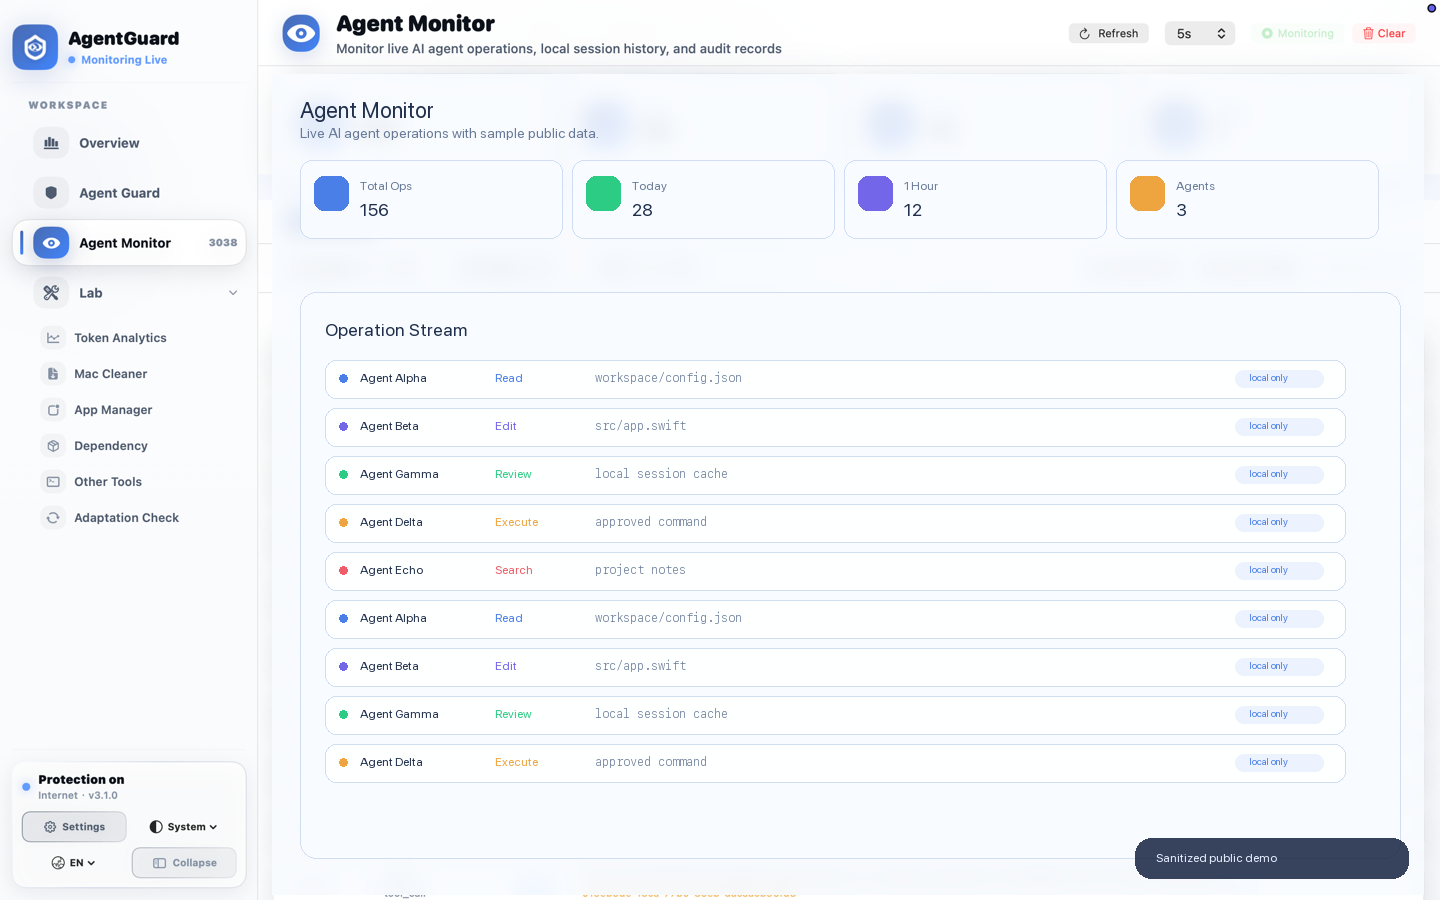Click the 1 Hour value 12
Screen dimensions: 1440x900
pos(913,210)
